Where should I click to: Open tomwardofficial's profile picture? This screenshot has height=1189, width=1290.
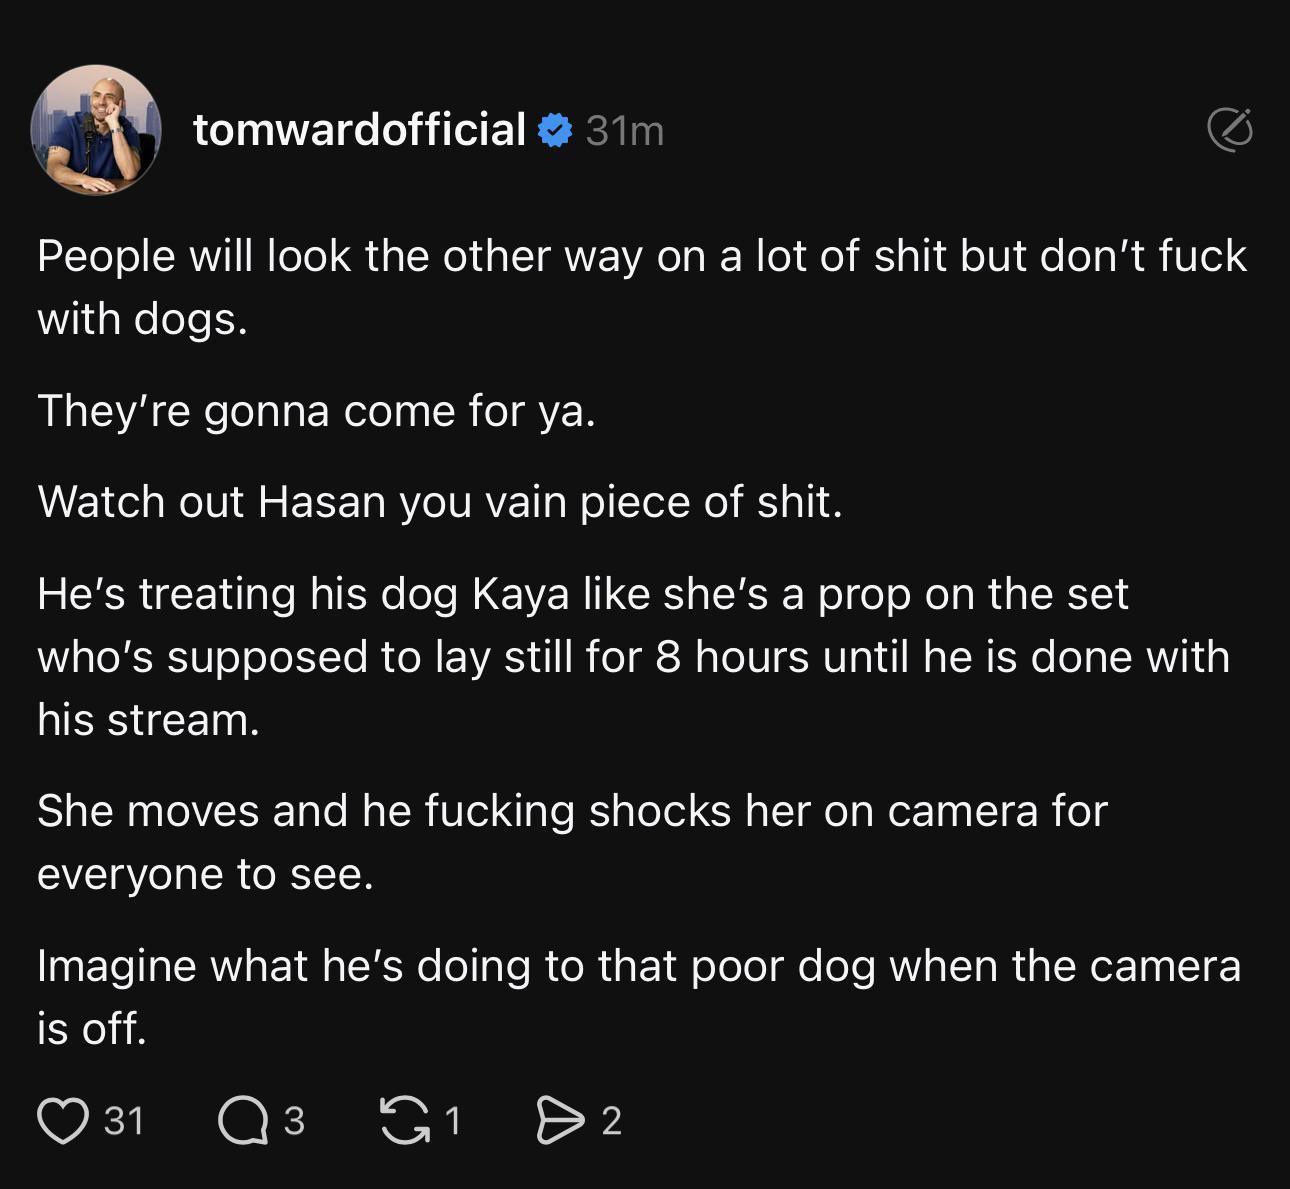click(96, 130)
